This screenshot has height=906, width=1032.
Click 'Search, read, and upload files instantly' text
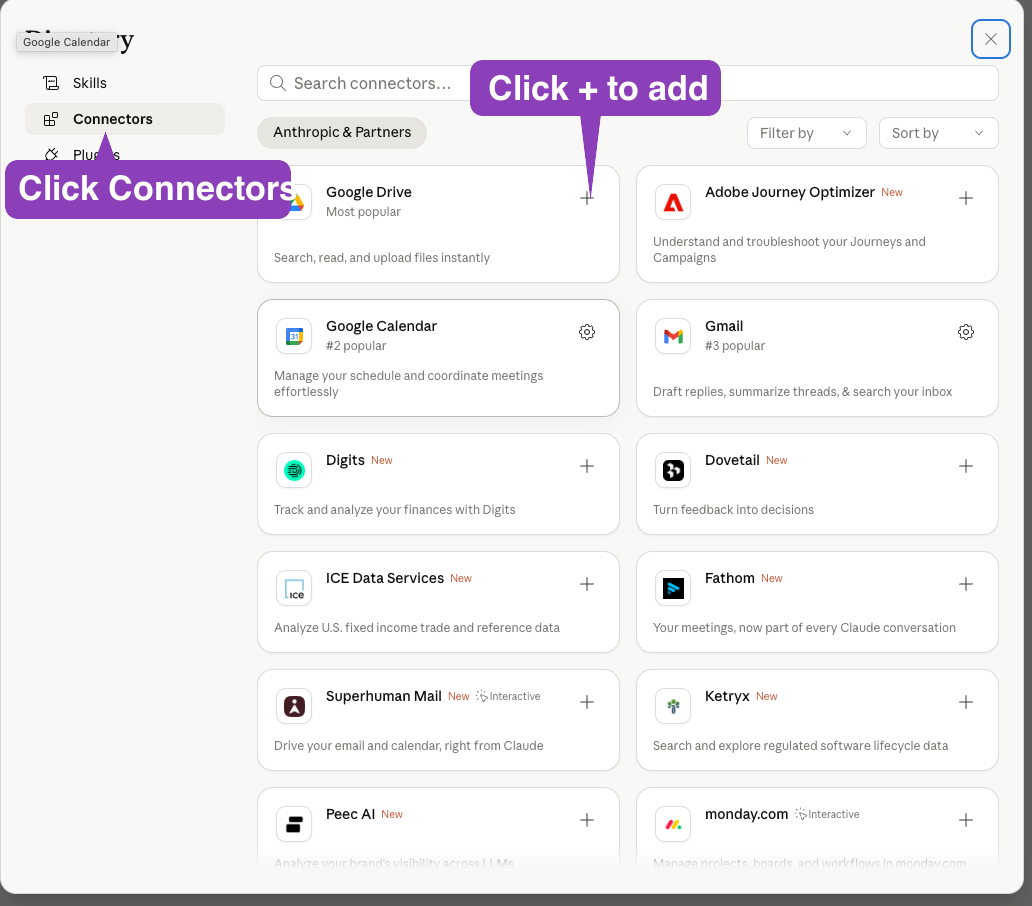382,258
